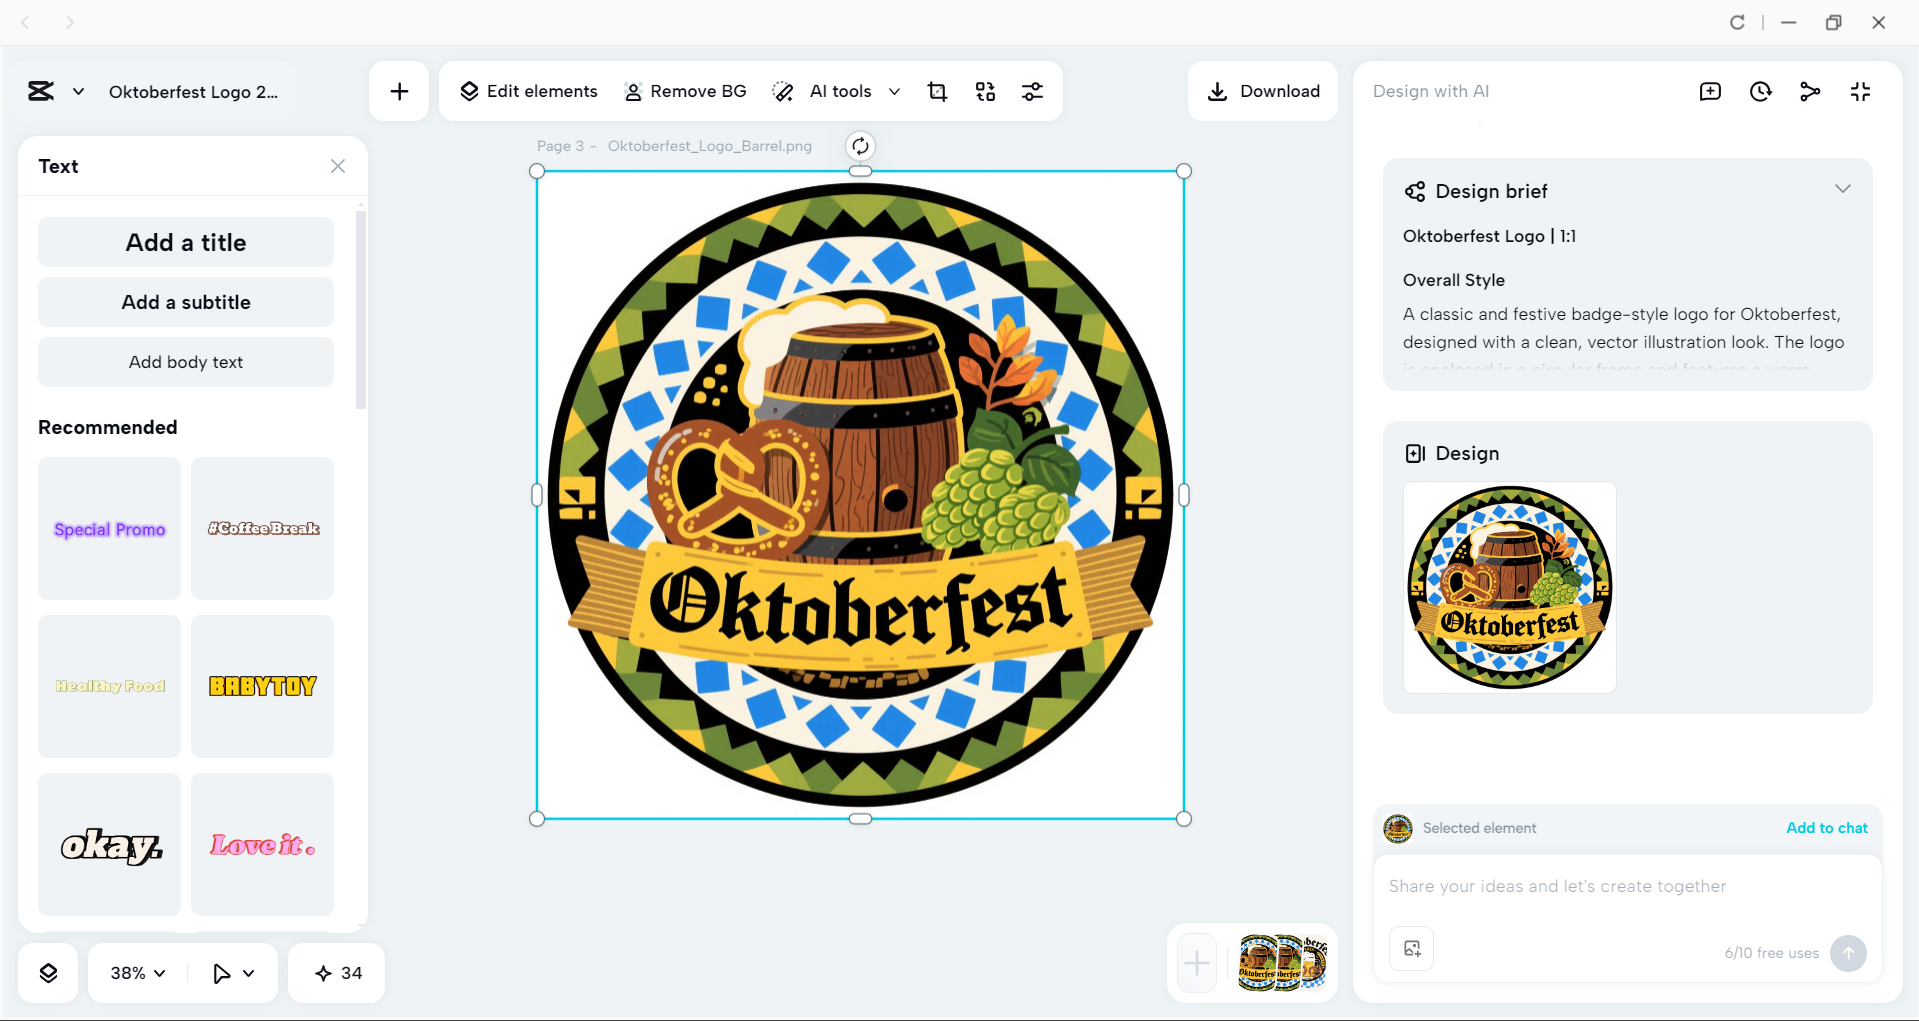
Task: Expand the zoom level 38% dropdown
Action: coord(136,972)
